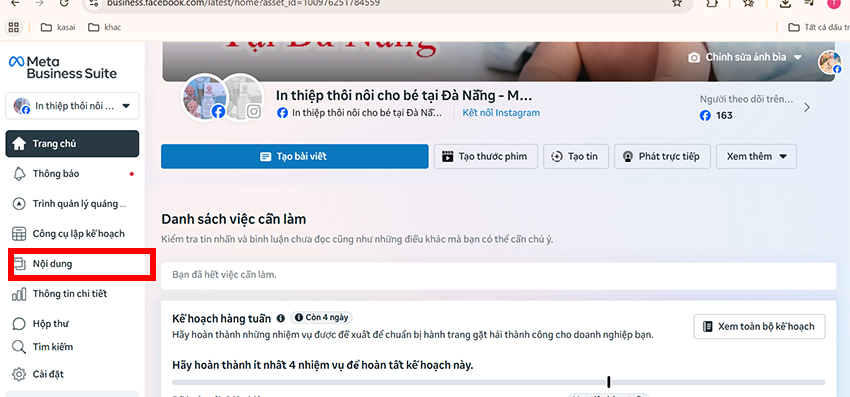This screenshot has height=397, width=850.
Task: Open Cài đặt settings
Action: pyautogui.click(x=72, y=374)
